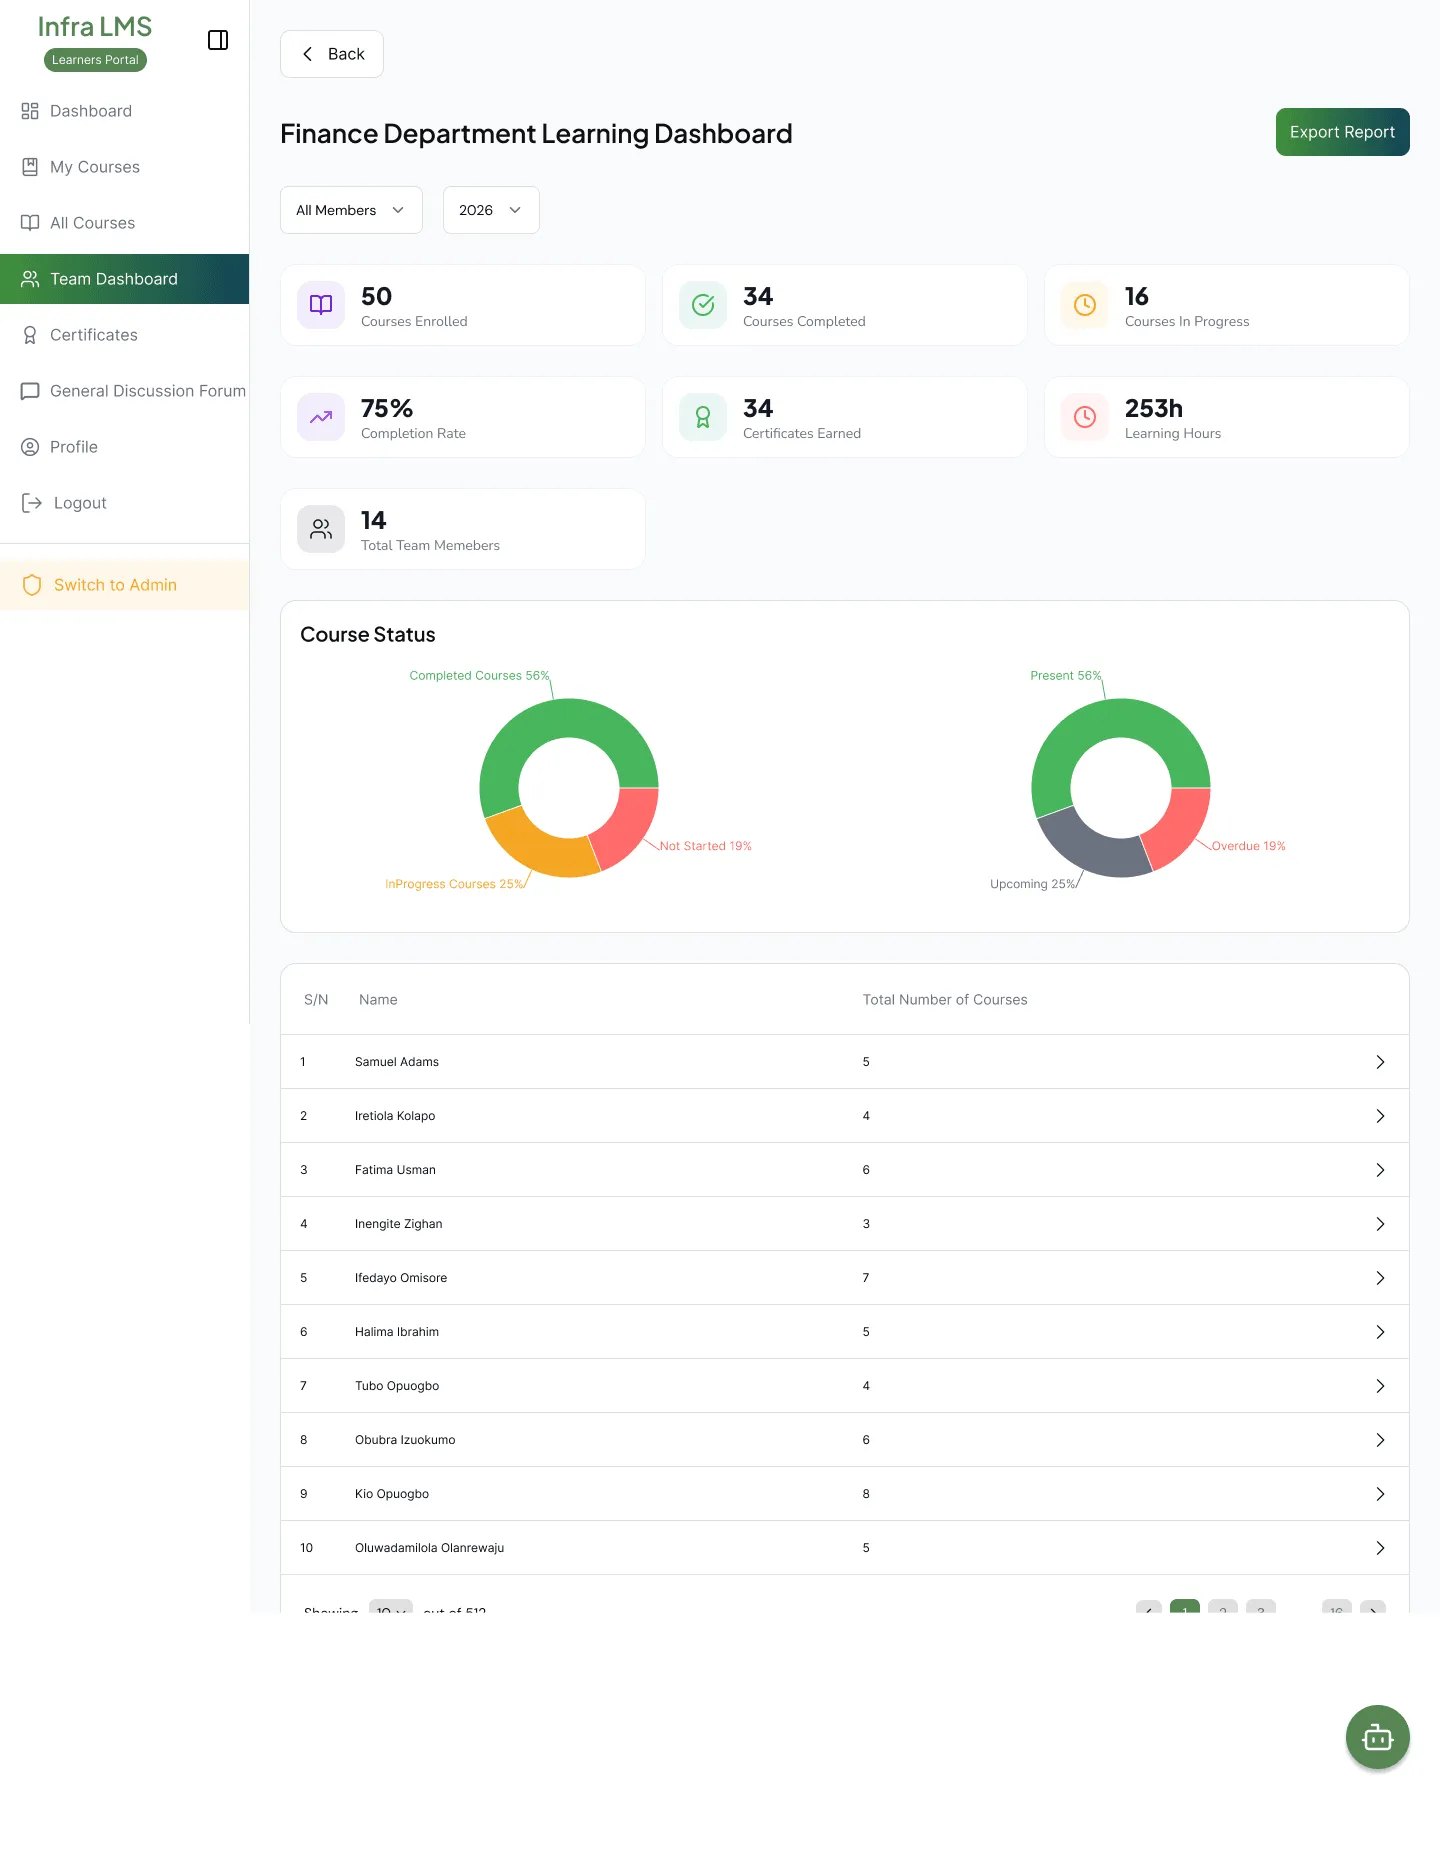Collapse the sidebar with the panel toggle icon
The height and width of the screenshot is (1870, 1440).
(x=218, y=40)
